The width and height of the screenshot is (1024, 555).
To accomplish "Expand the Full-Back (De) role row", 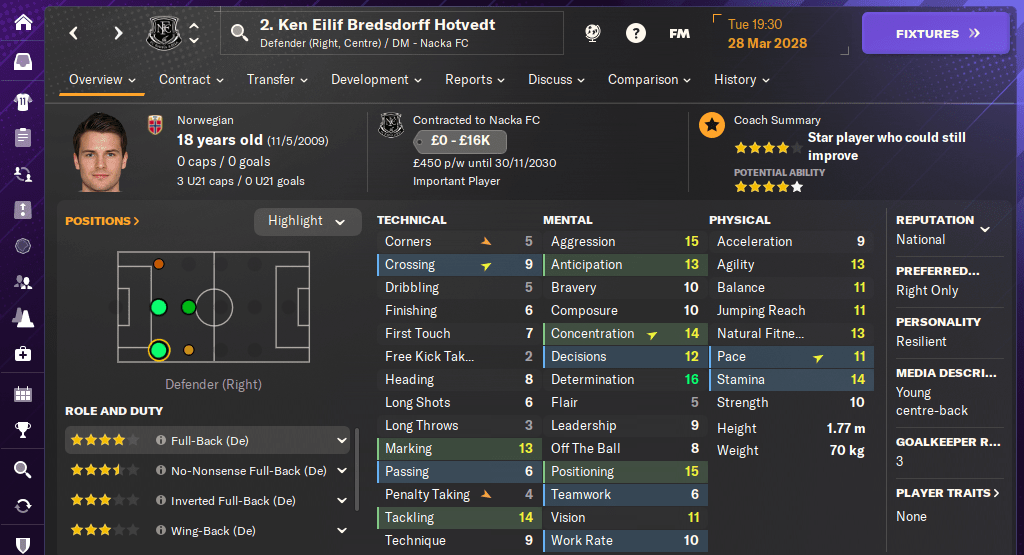I will click(341, 440).
